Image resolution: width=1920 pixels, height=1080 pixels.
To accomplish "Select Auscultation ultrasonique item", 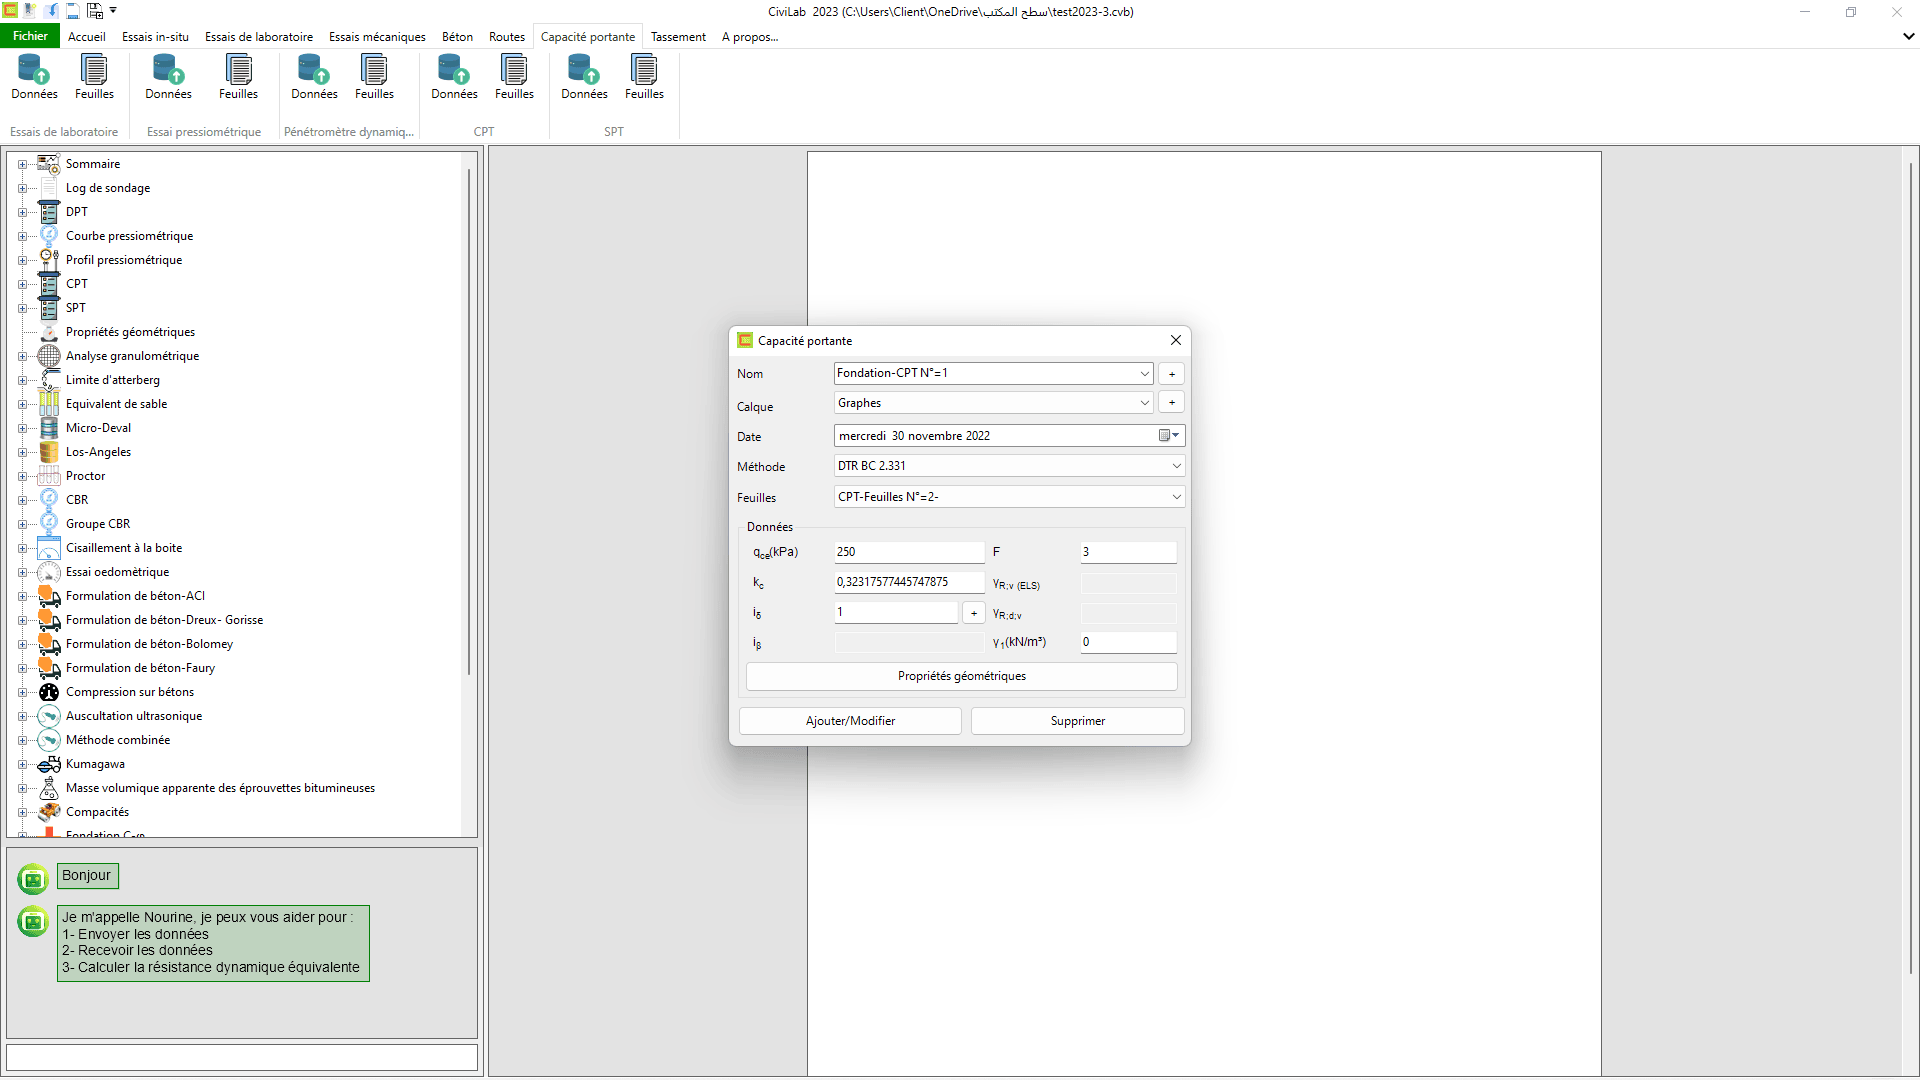I will (134, 716).
